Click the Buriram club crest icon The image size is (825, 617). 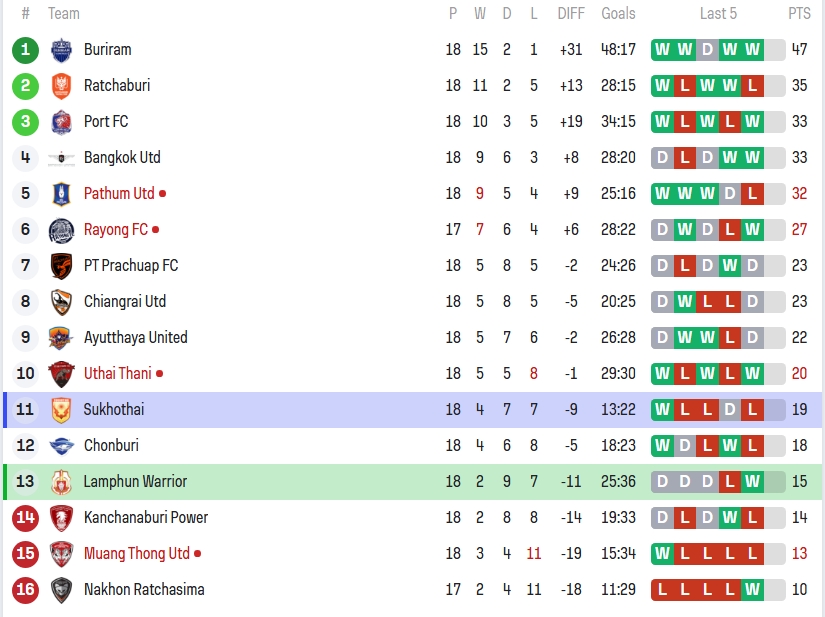pos(61,50)
